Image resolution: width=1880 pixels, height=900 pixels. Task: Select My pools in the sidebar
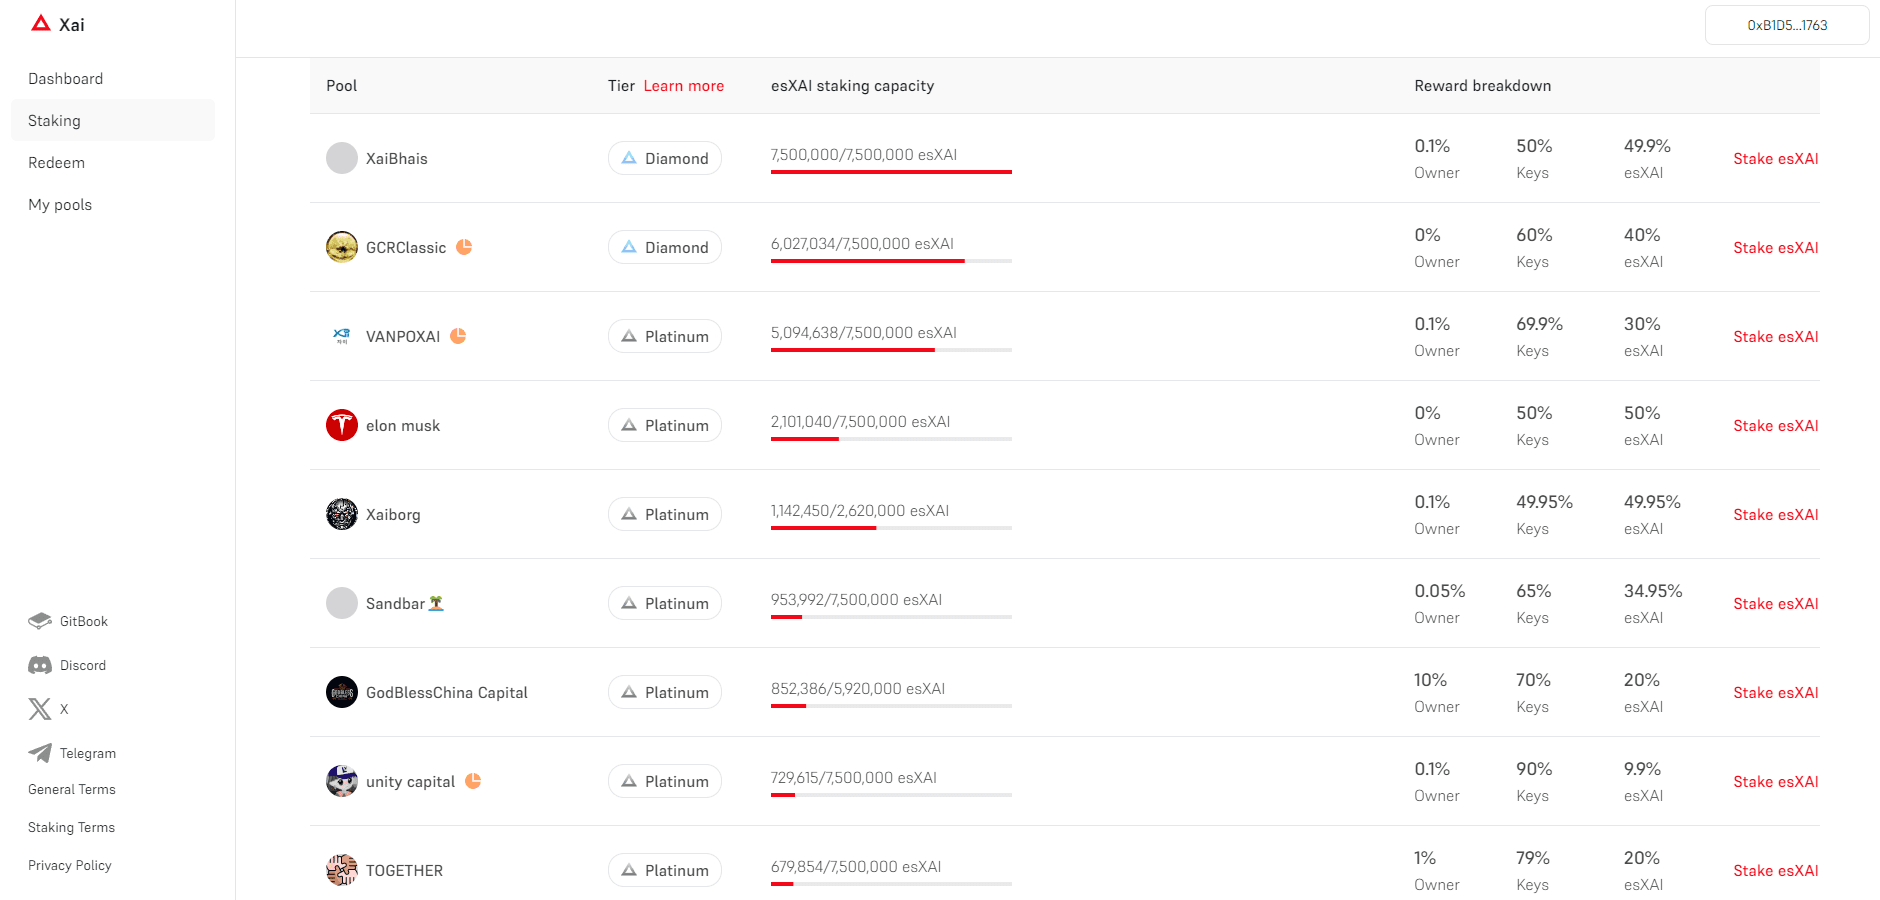pos(60,205)
